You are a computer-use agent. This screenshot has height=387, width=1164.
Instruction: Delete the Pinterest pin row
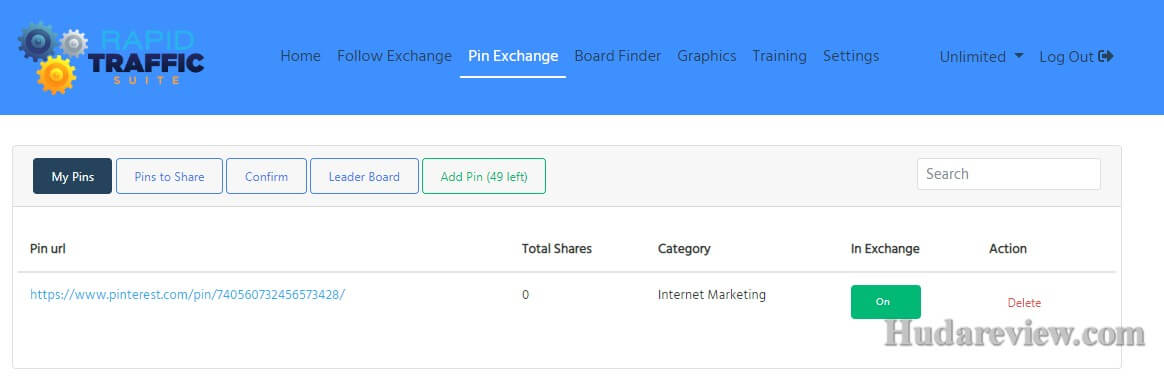tap(1024, 302)
